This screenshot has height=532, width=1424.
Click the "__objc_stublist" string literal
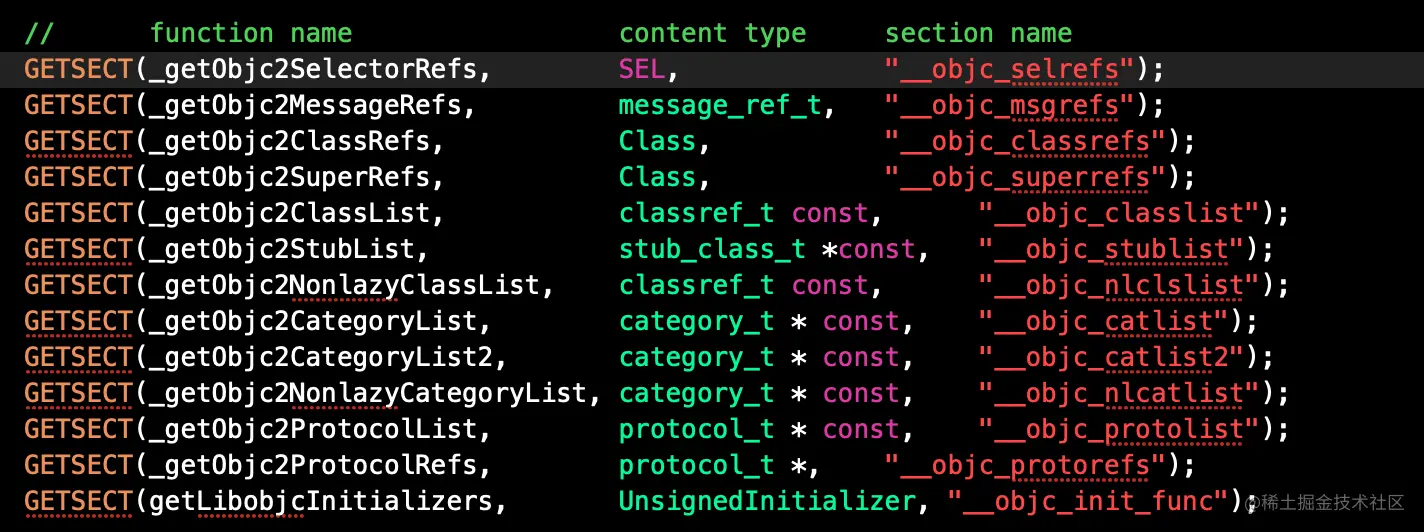[x=1111, y=249]
